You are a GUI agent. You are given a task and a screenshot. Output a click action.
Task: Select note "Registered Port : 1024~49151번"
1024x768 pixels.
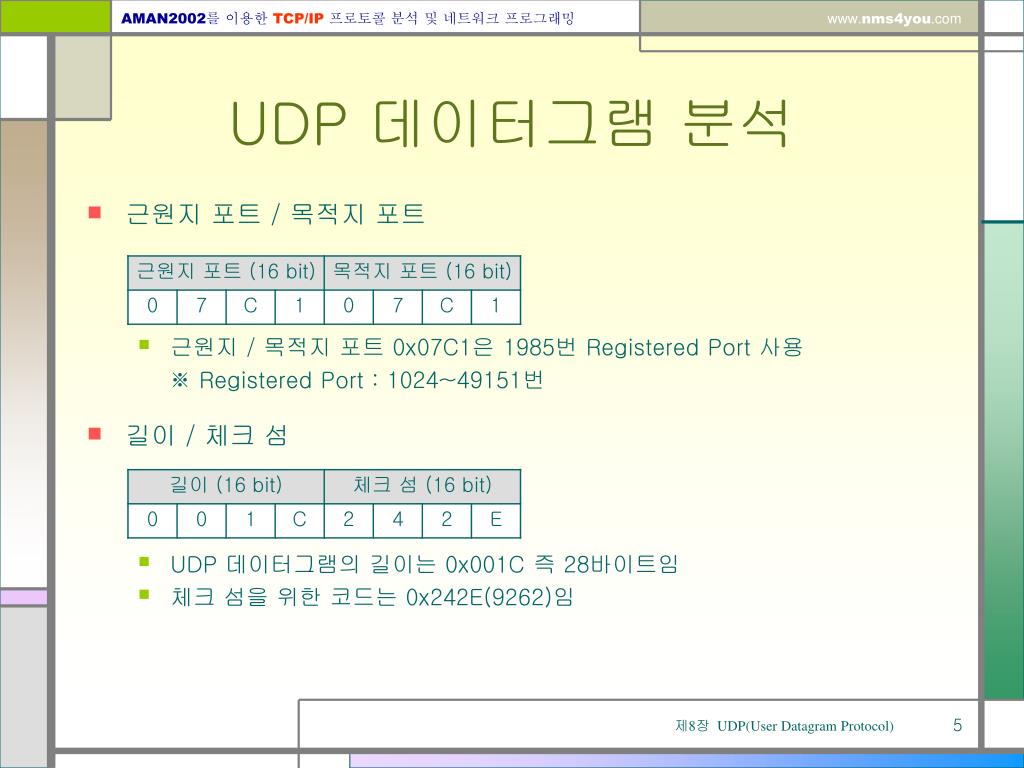pyautogui.click(x=371, y=380)
